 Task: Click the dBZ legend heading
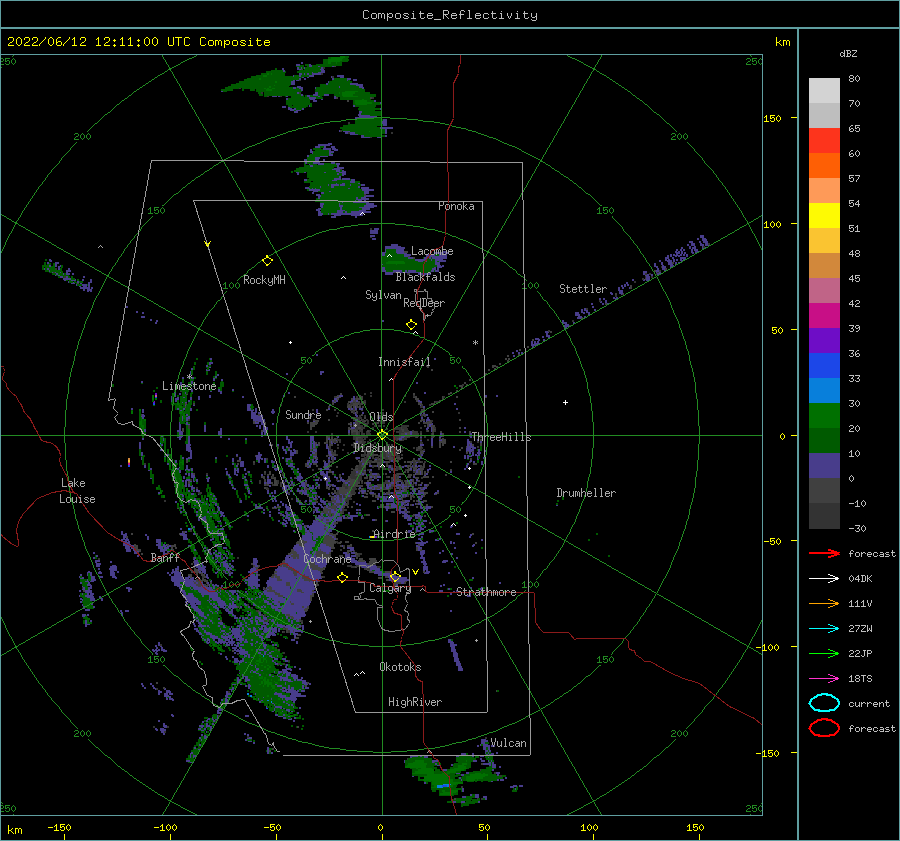tap(848, 53)
